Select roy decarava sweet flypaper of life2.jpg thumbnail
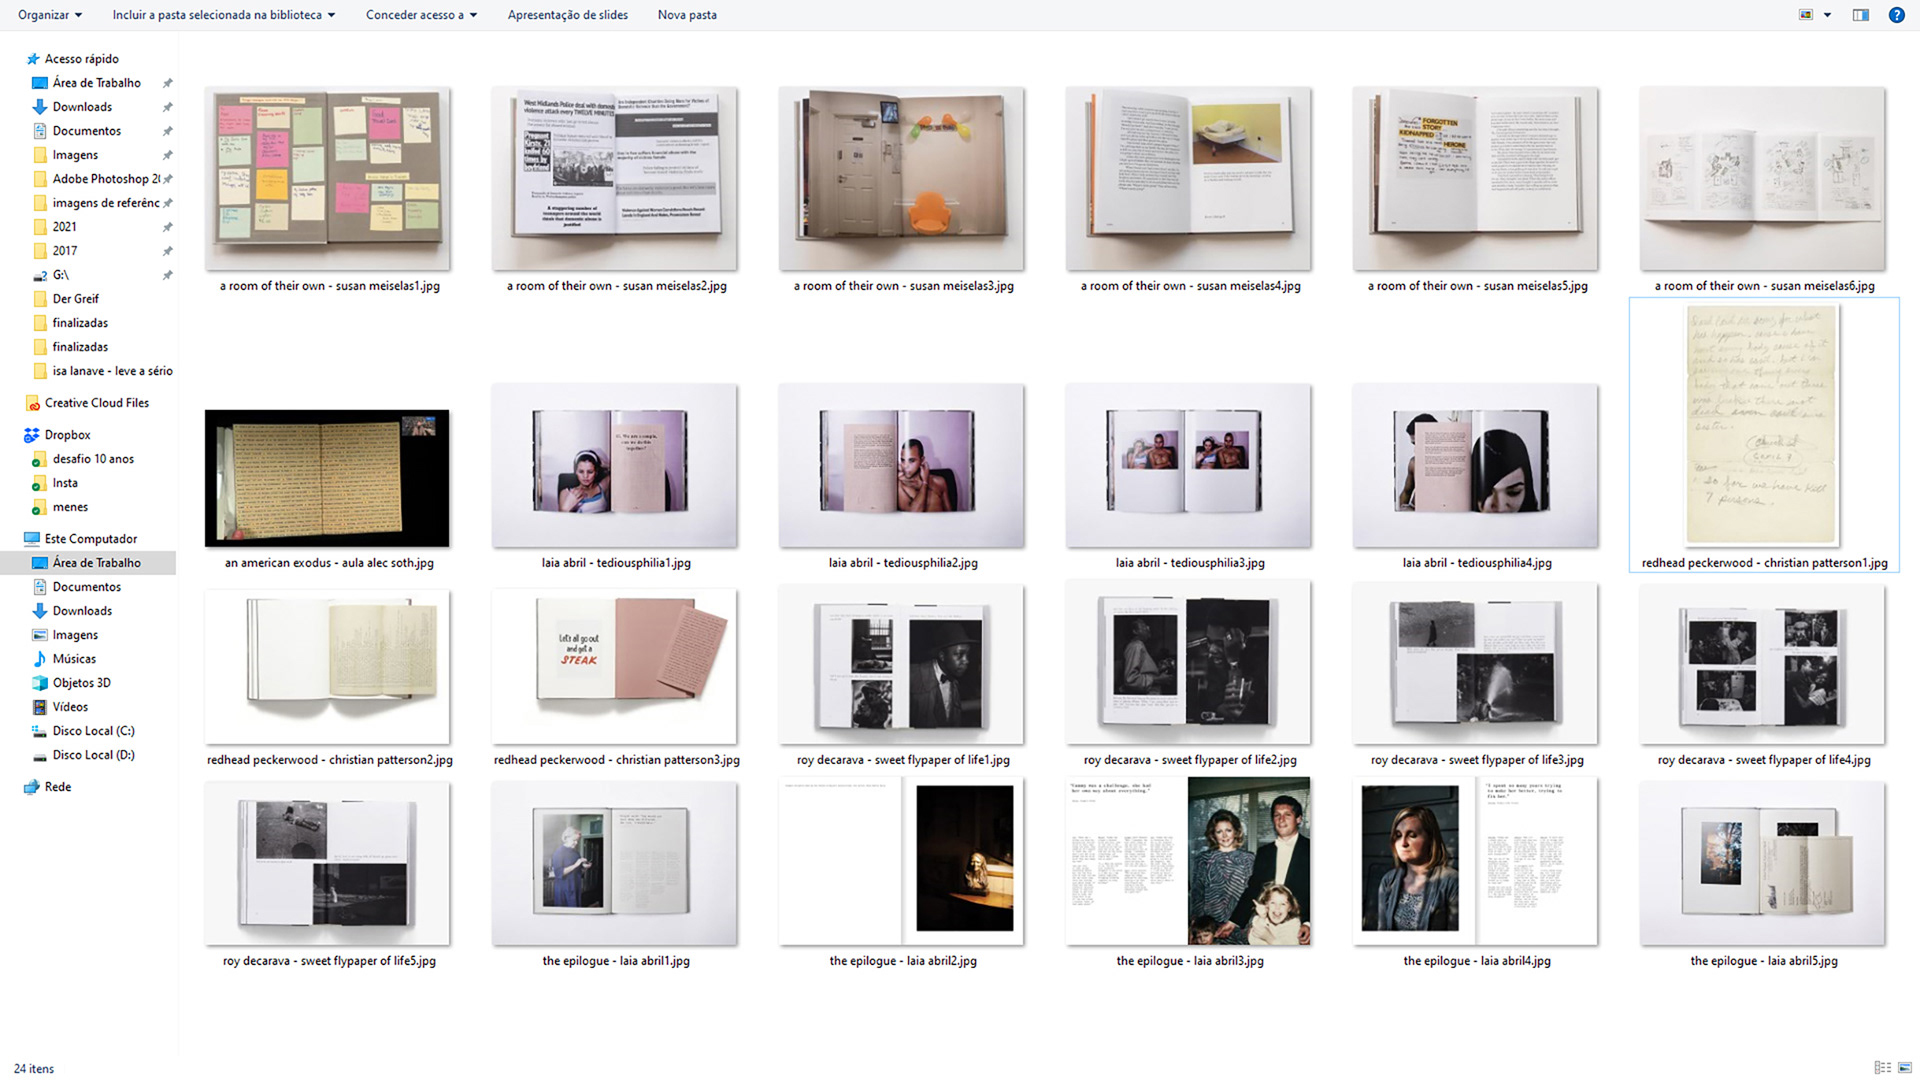1920x1080 pixels. point(1188,664)
